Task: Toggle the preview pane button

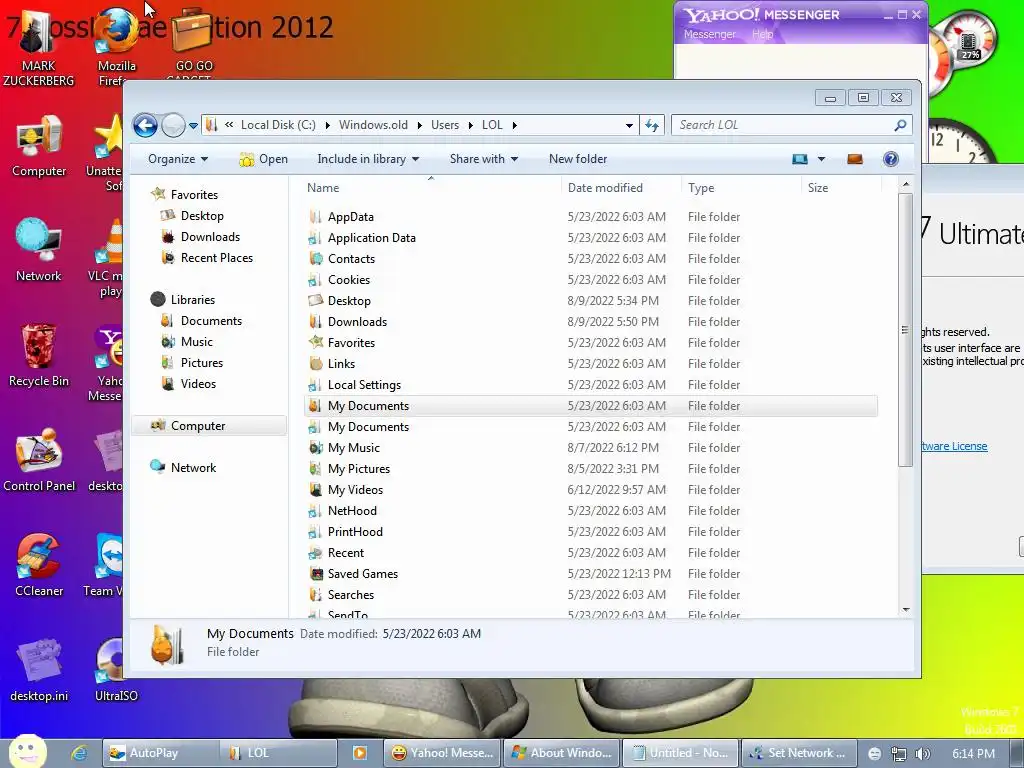Action: (x=855, y=159)
